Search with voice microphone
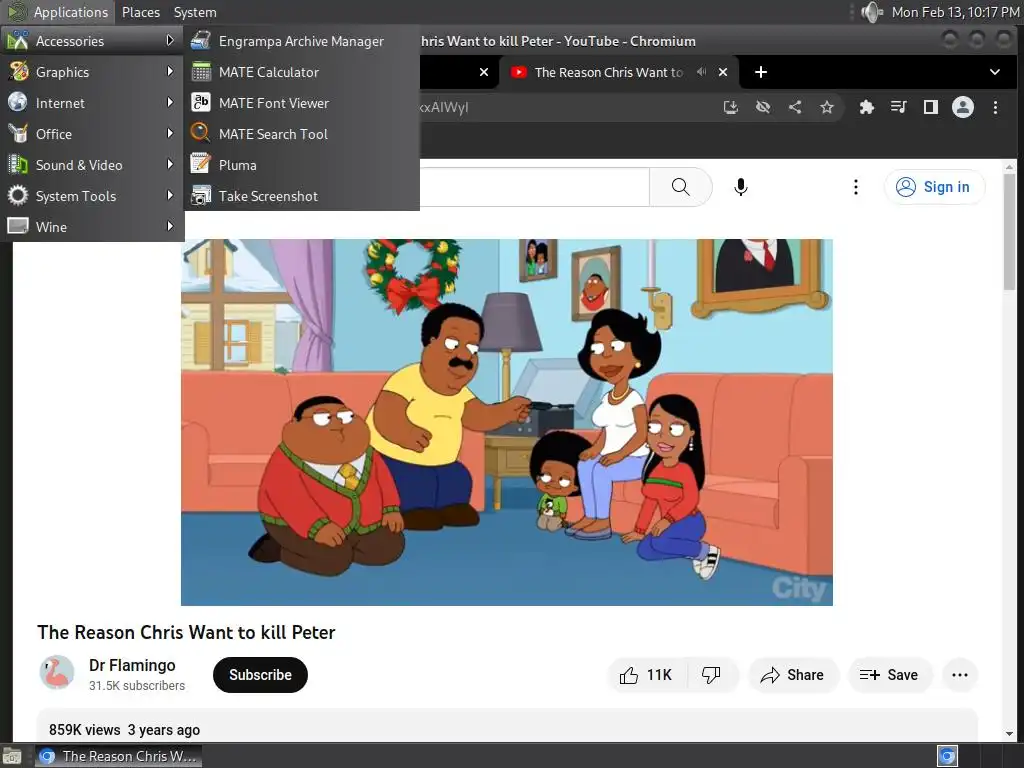 (x=741, y=187)
